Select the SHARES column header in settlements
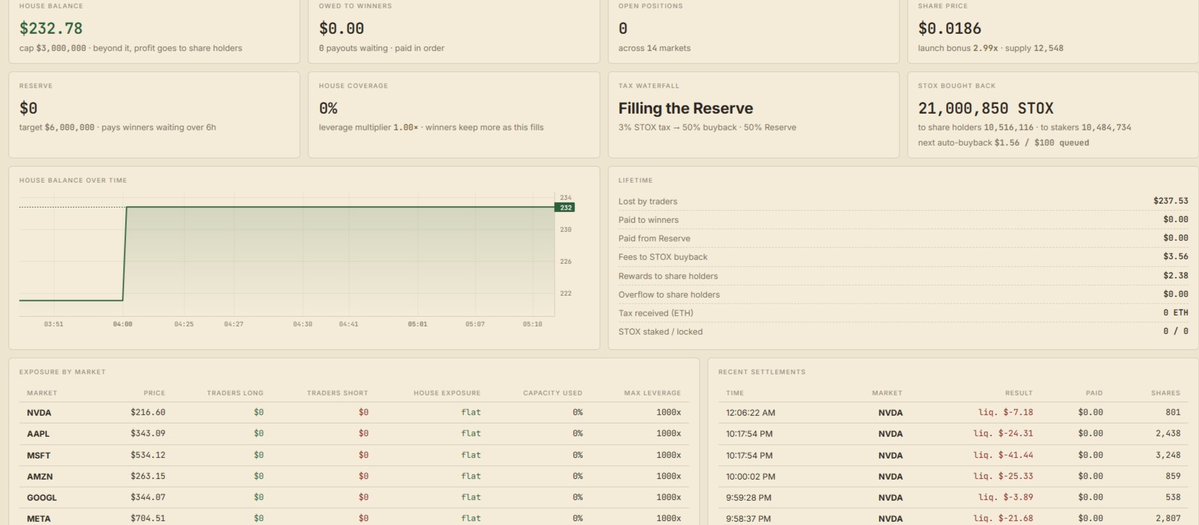The width and height of the screenshot is (1199, 525). point(1165,393)
